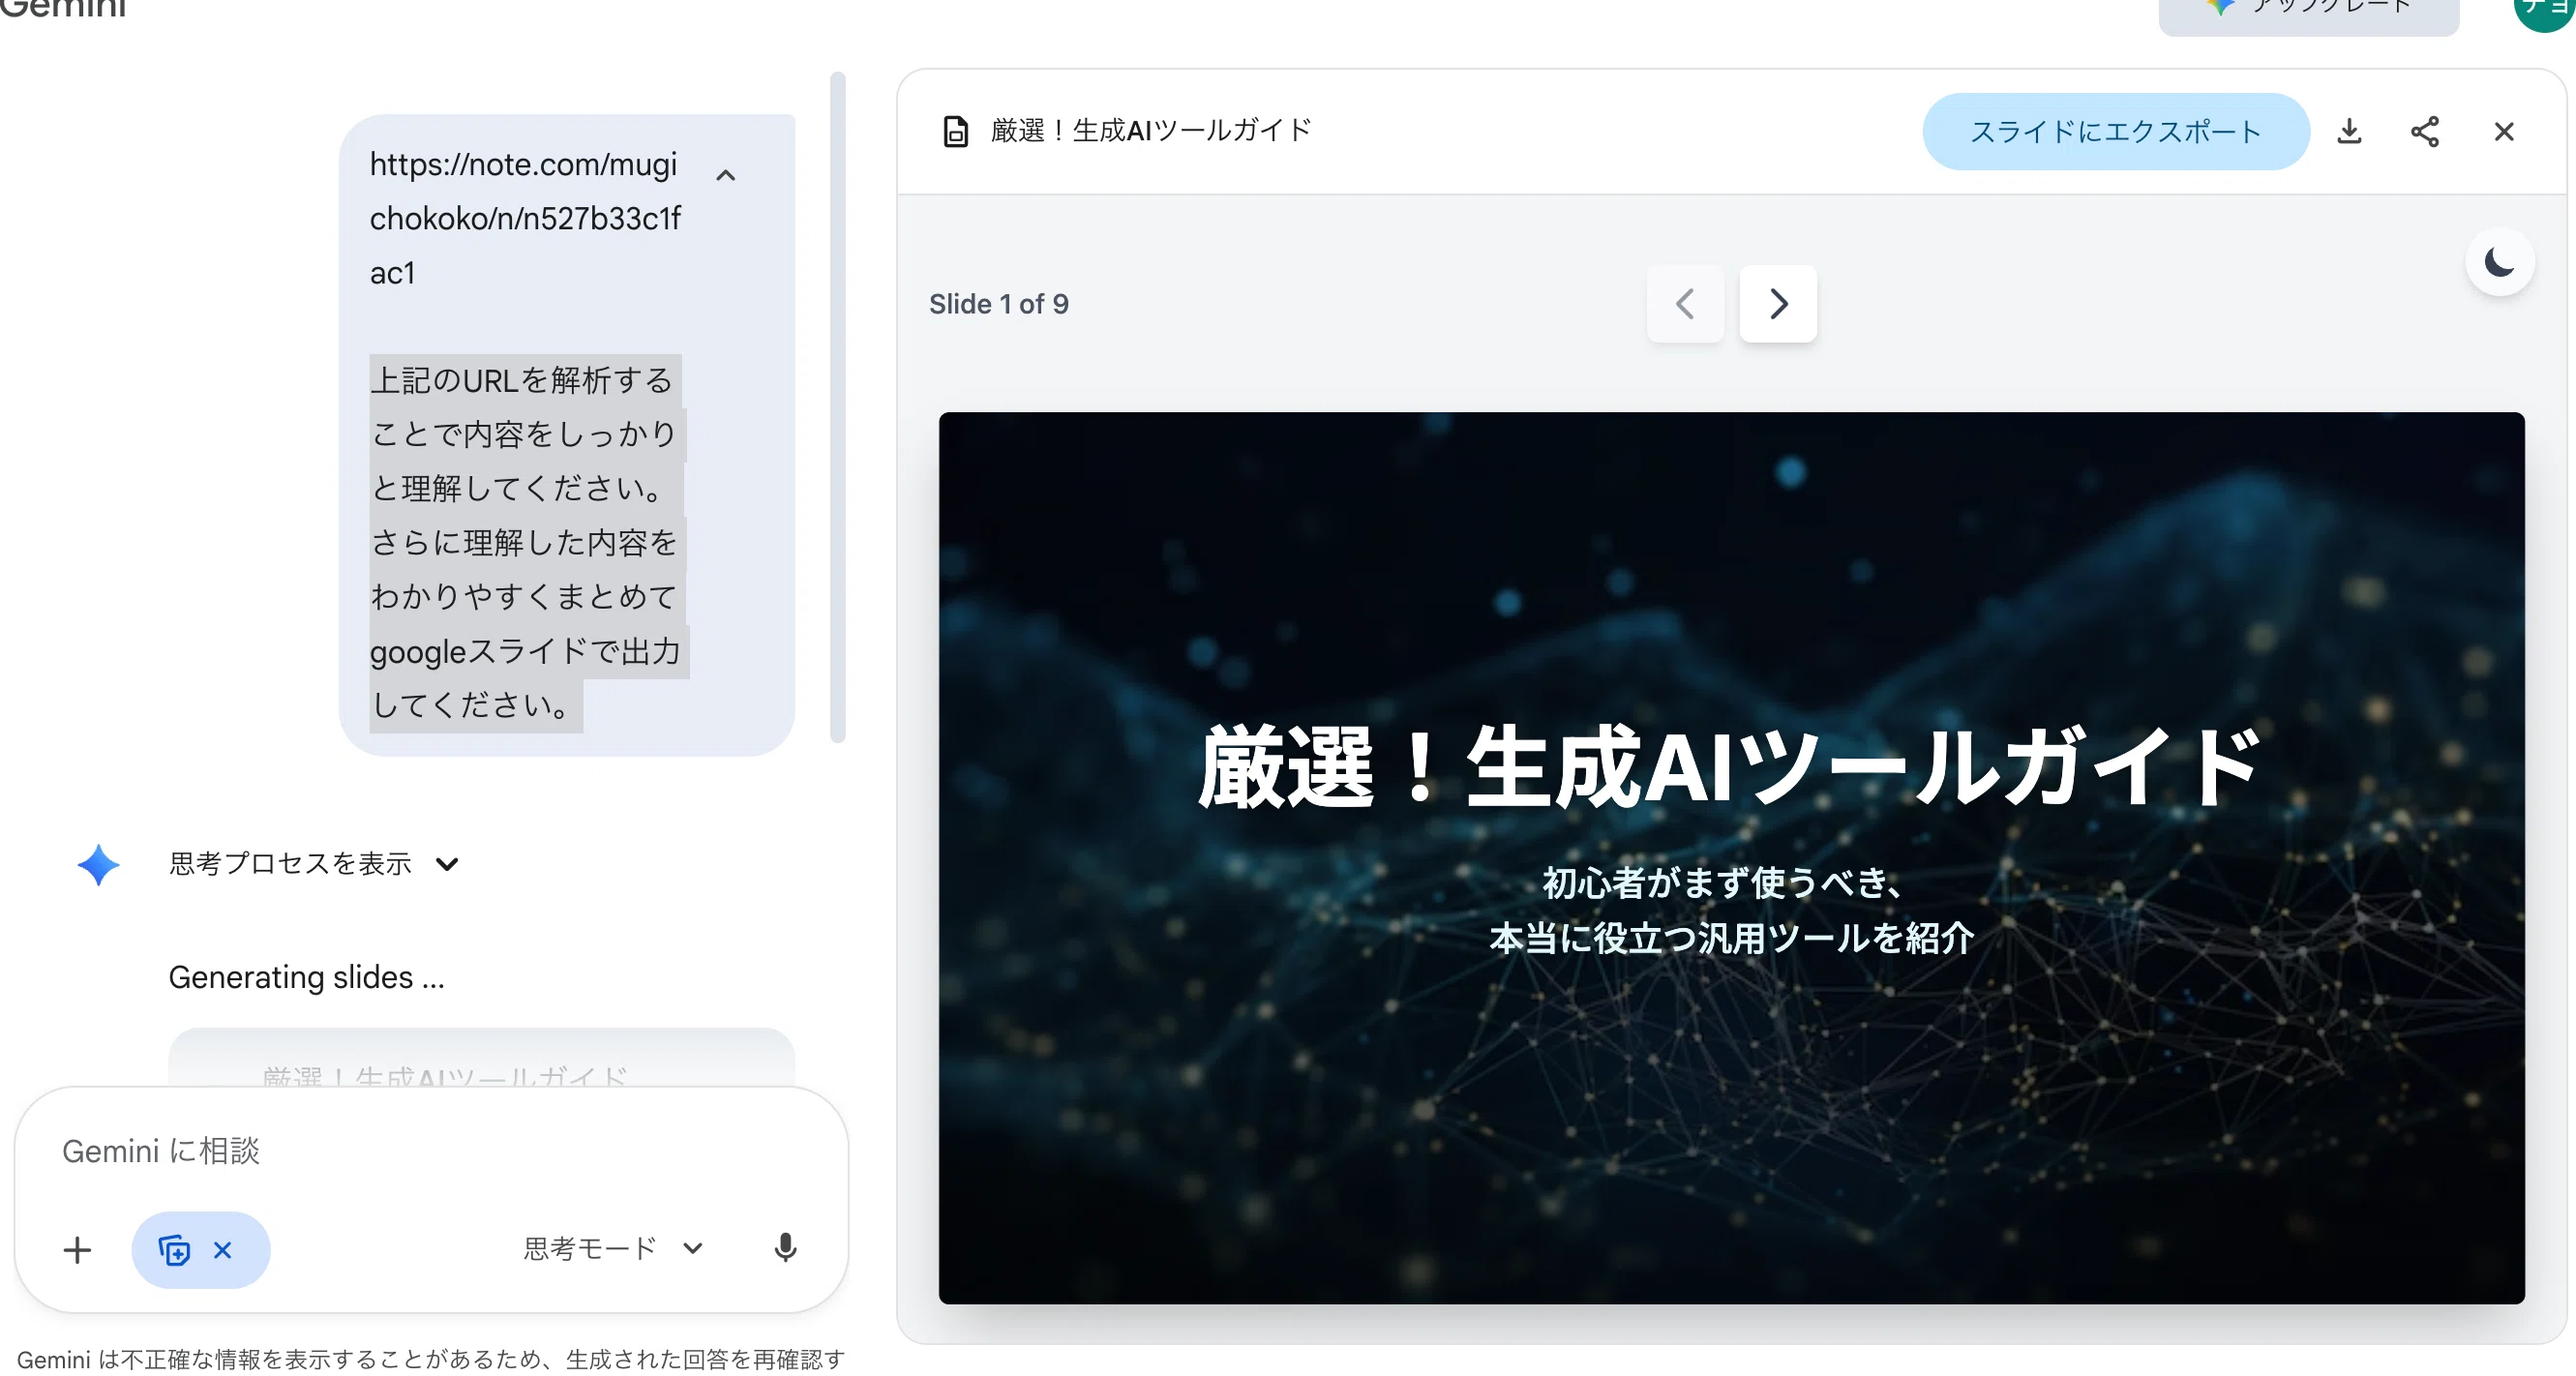Share the slide deck

click(2425, 131)
